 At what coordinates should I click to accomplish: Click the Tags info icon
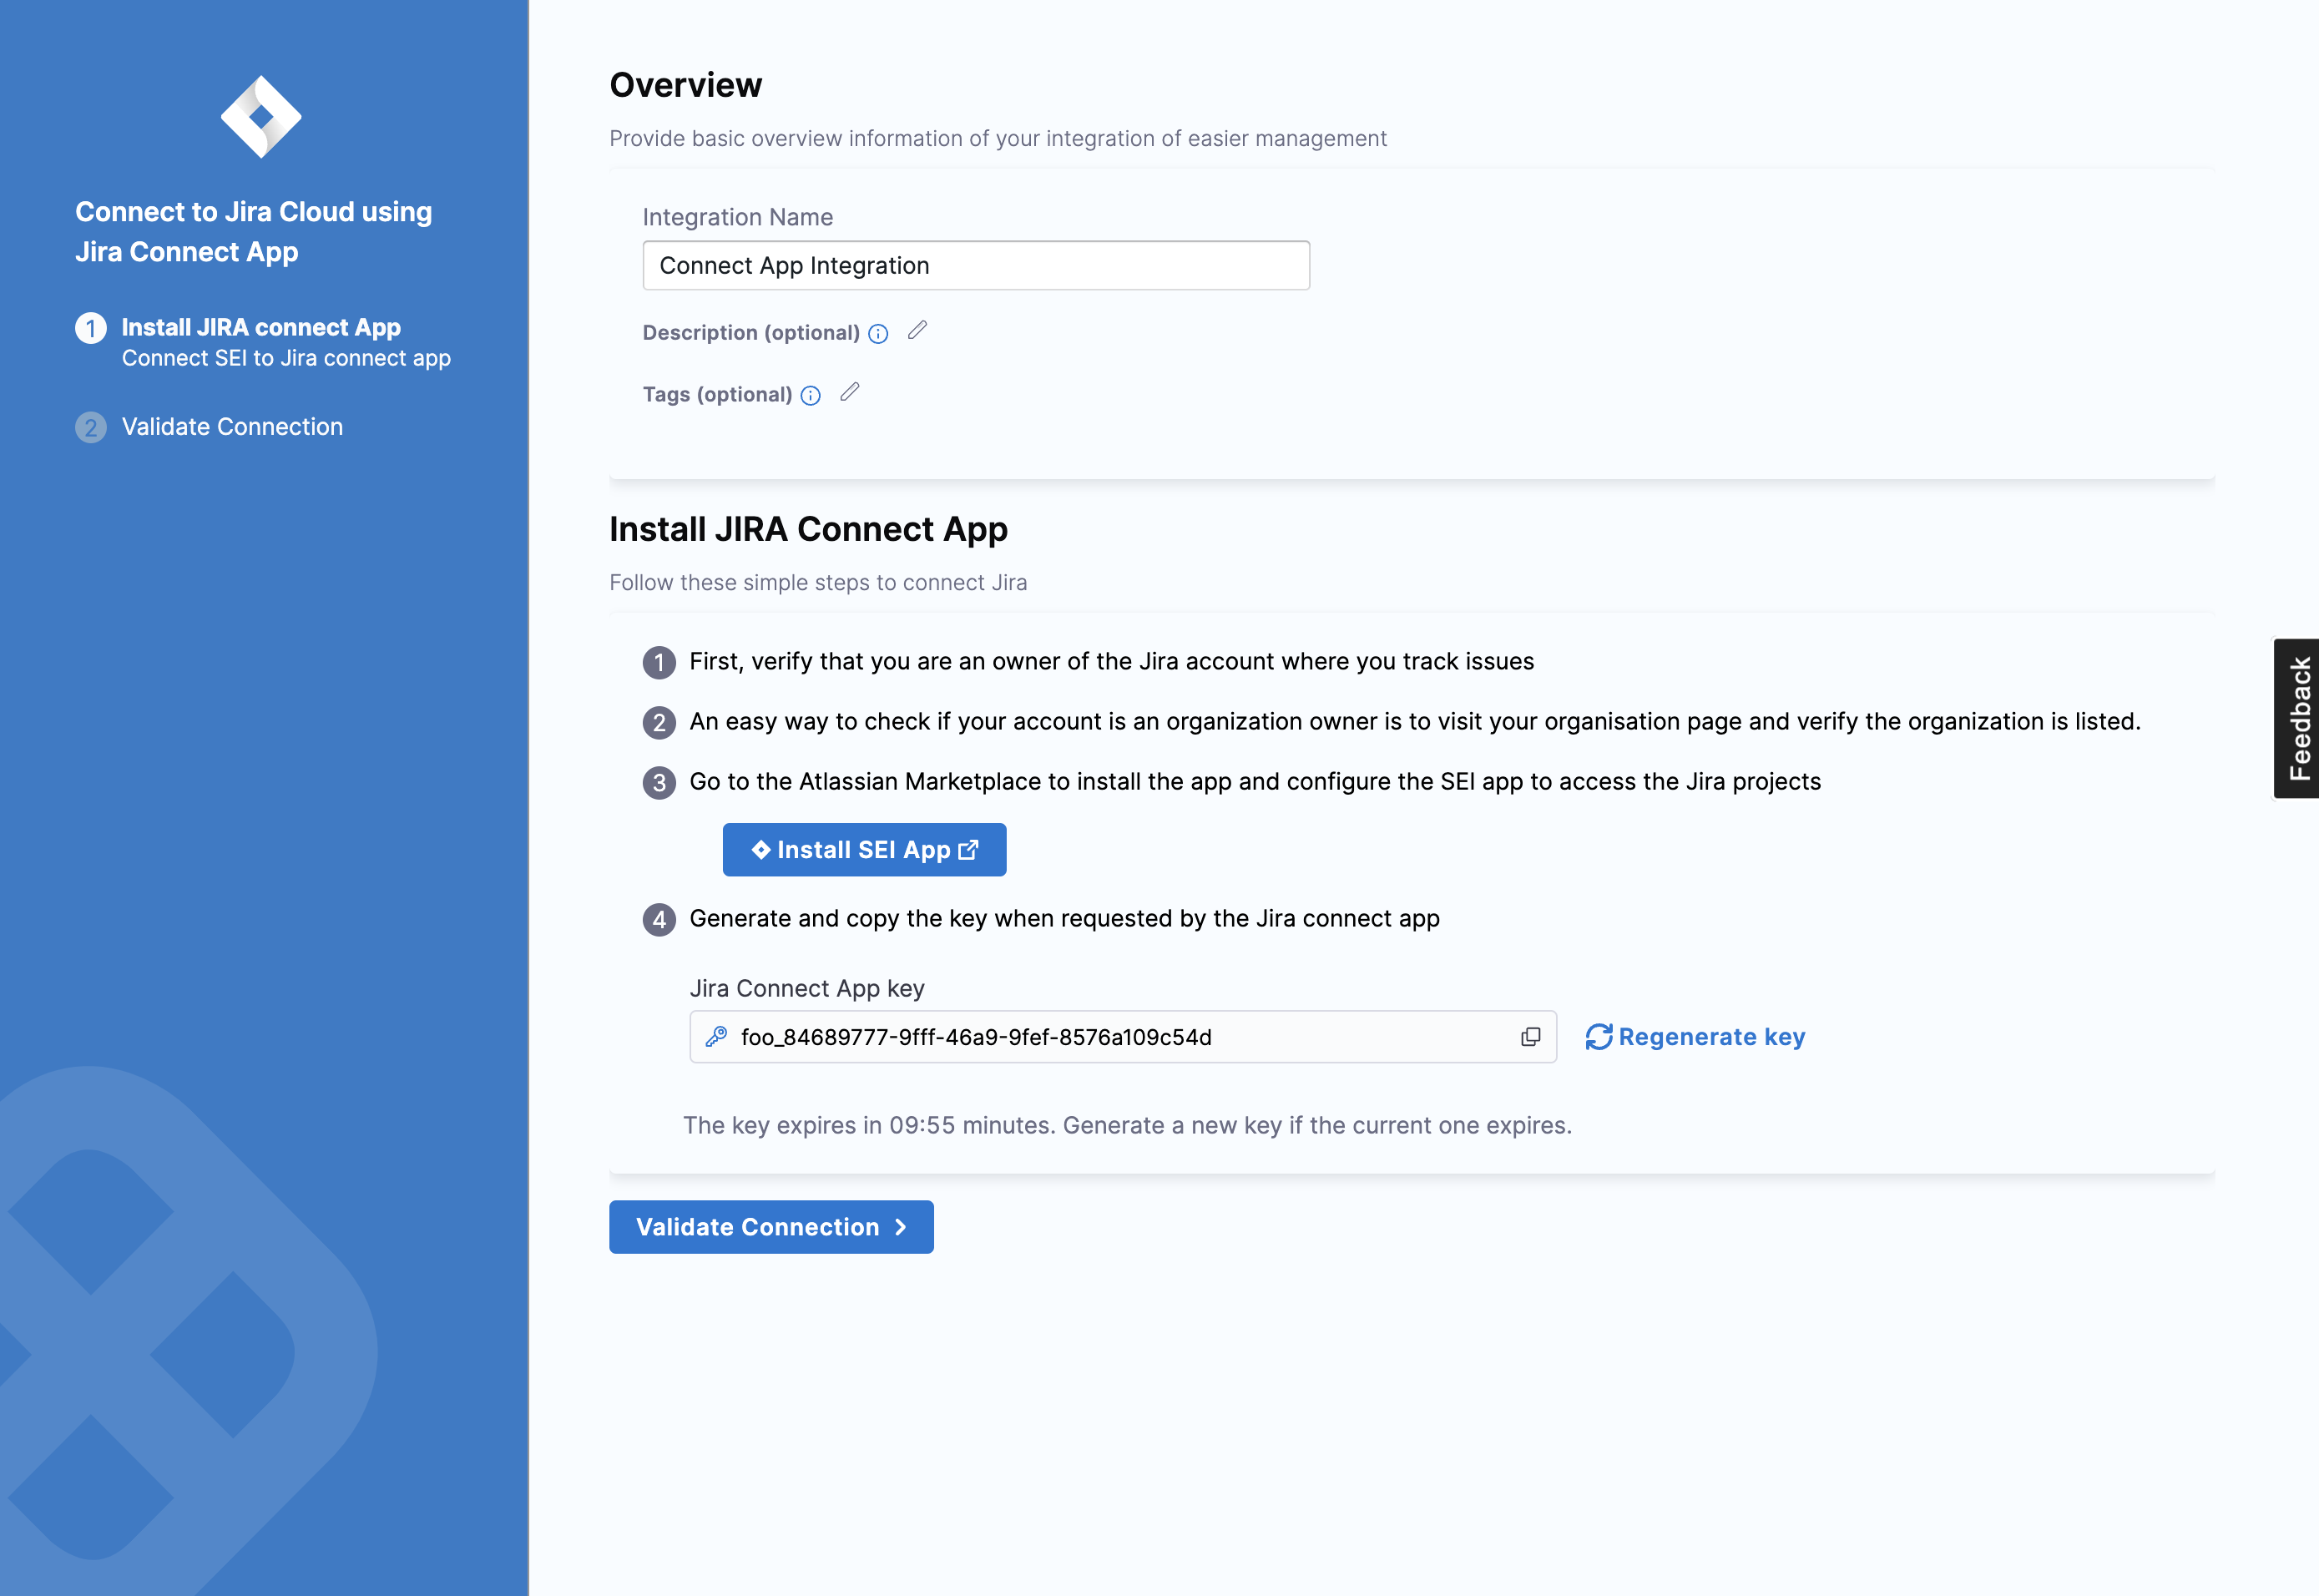tap(811, 396)
